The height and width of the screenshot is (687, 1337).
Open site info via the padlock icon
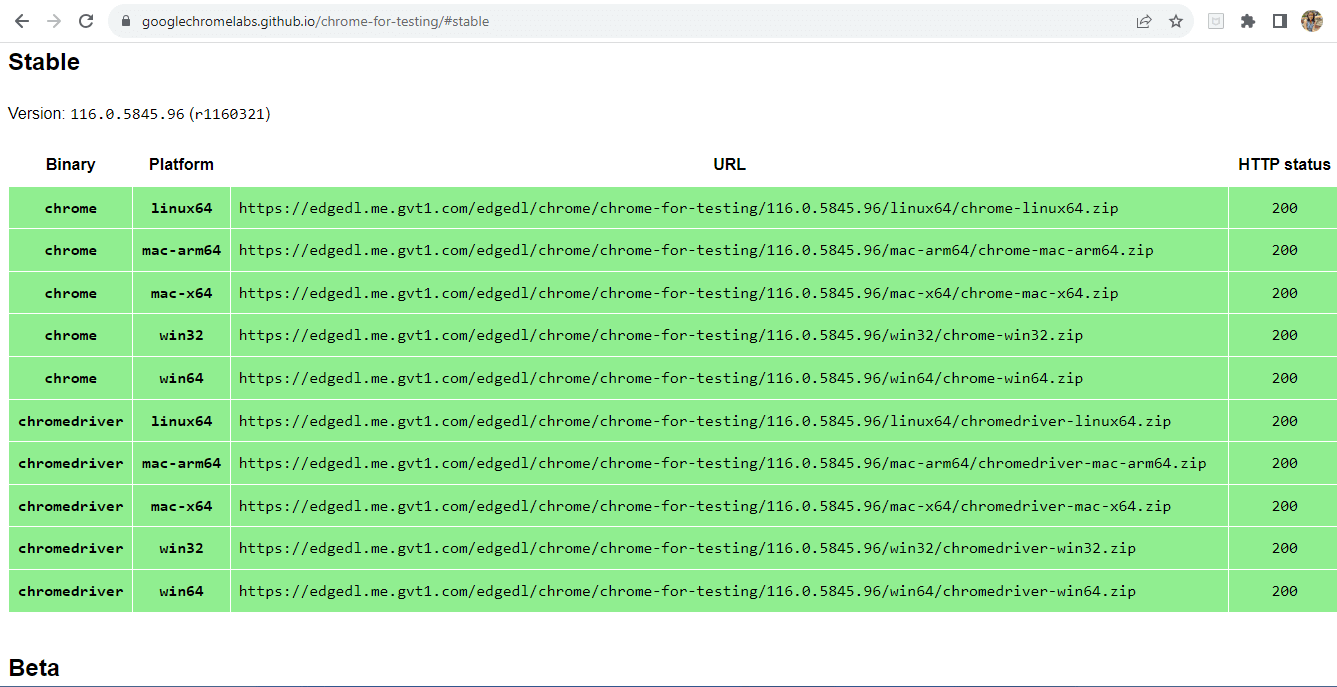click(126, 21)
